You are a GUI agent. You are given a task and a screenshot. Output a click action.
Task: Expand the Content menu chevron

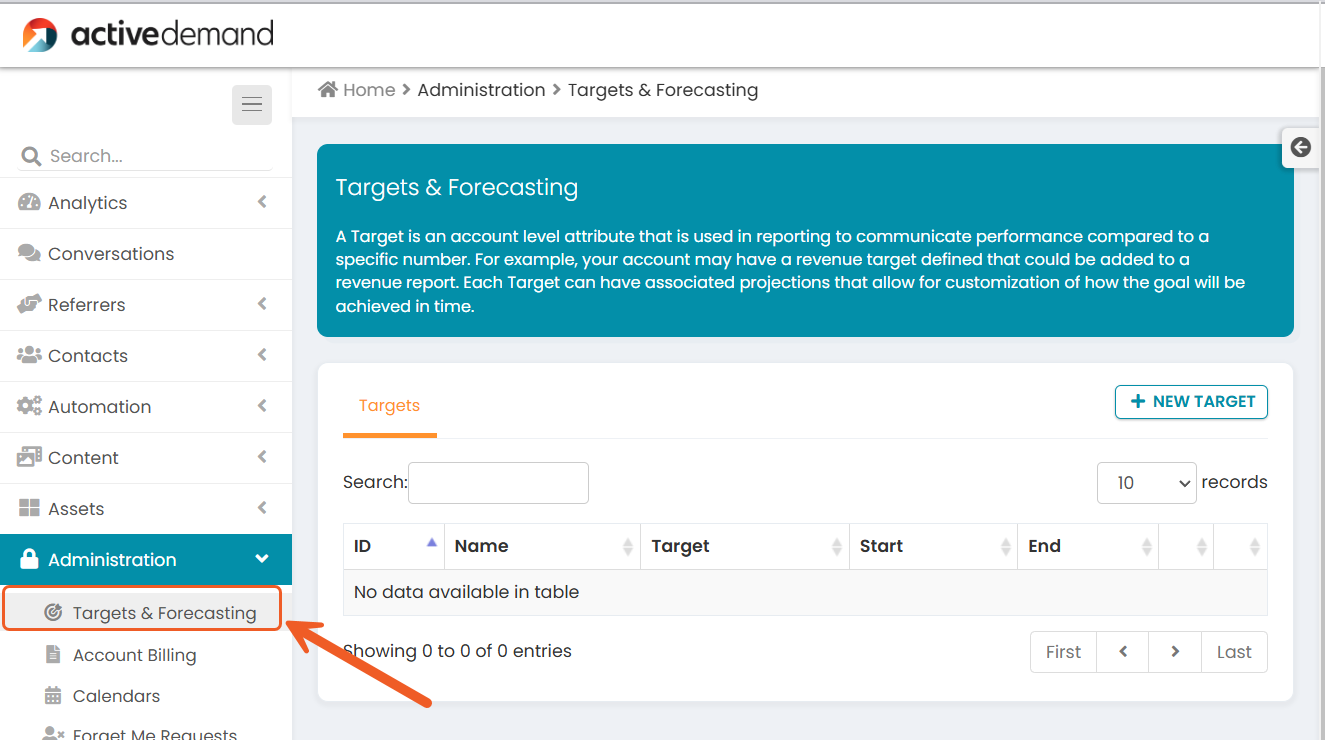[x=262, y=457]
